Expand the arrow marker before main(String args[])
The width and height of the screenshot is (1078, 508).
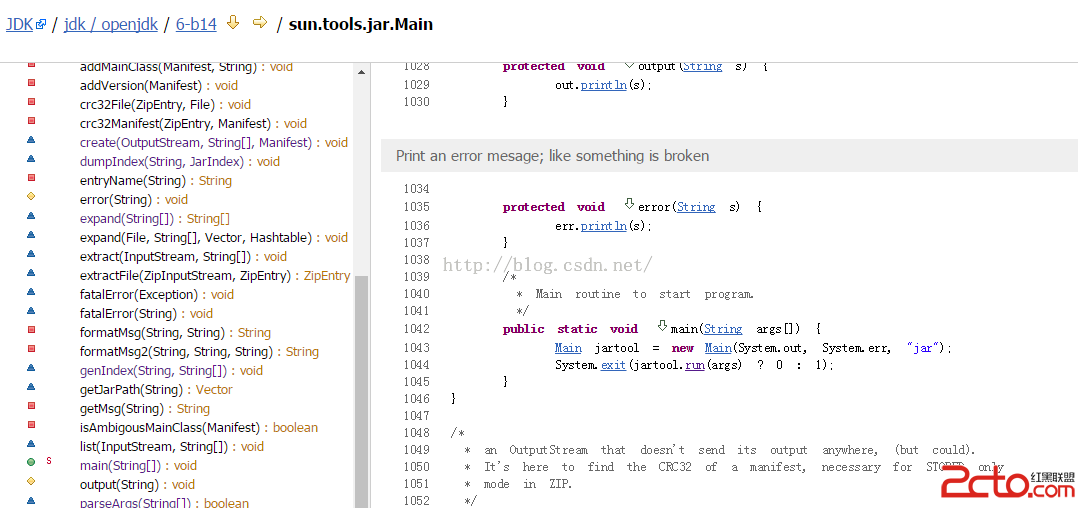pos(662,326)
